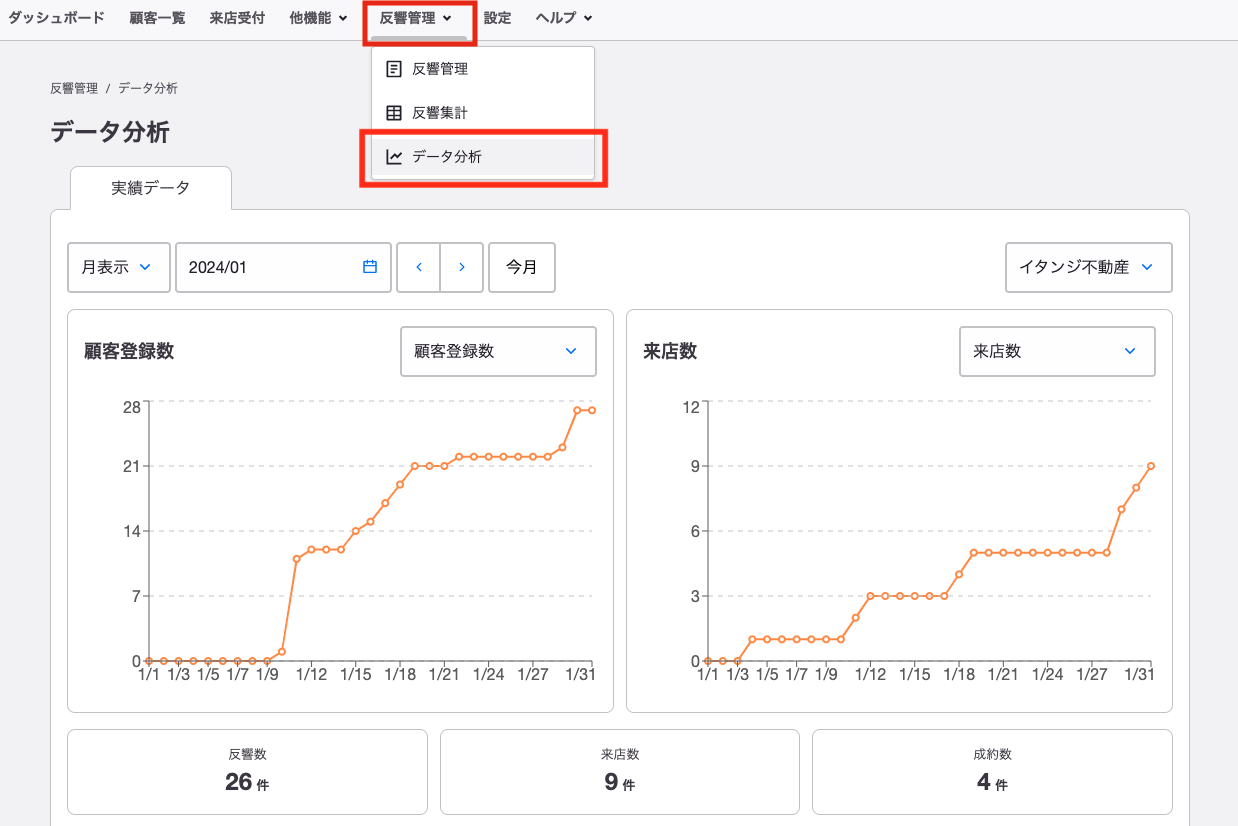Open 設定 in the navigation bar
1238x826 pixels.
[497, 18]
